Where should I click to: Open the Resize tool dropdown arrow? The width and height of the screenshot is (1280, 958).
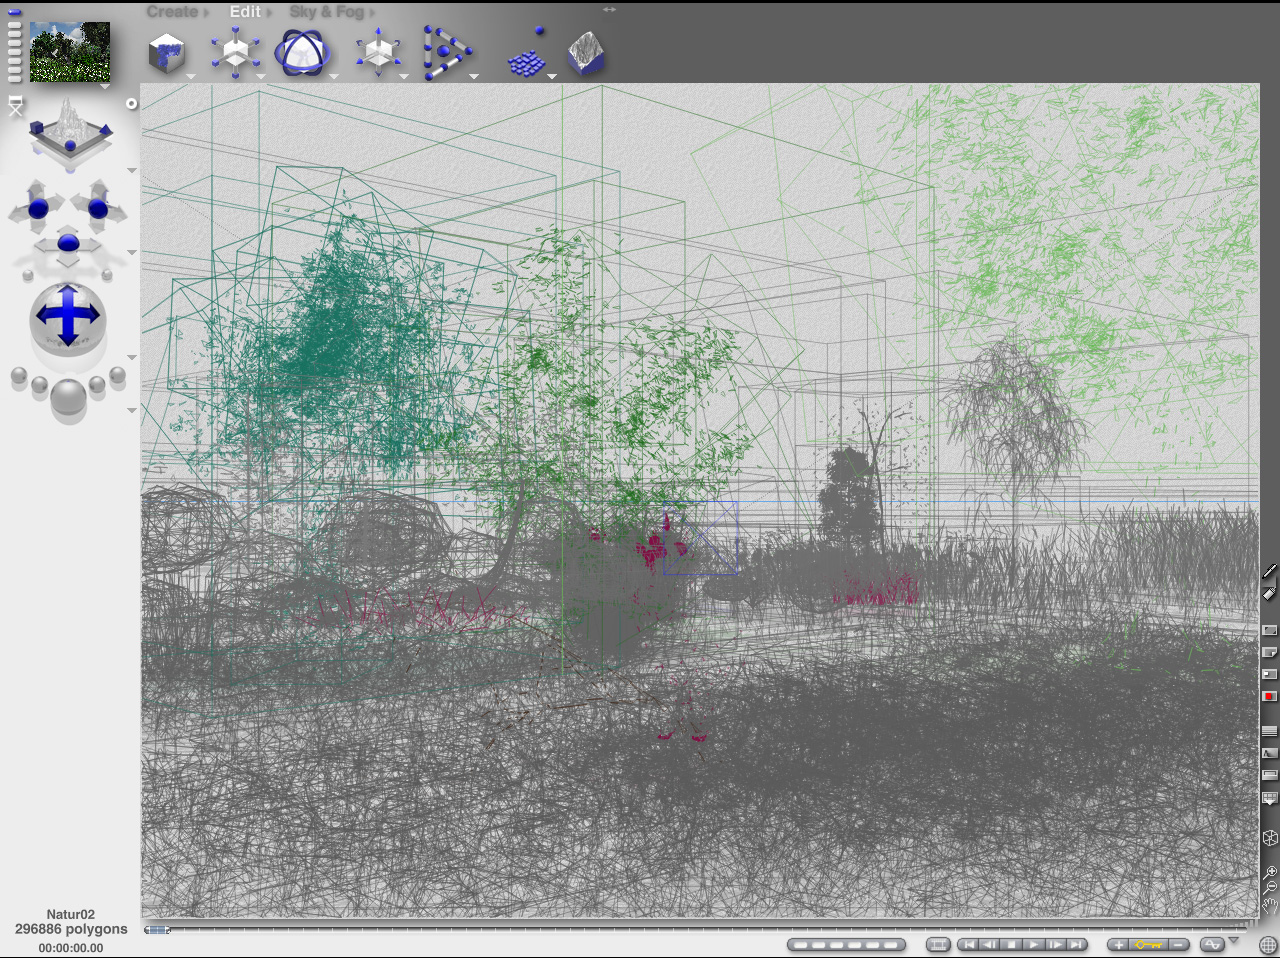point(261,76)
